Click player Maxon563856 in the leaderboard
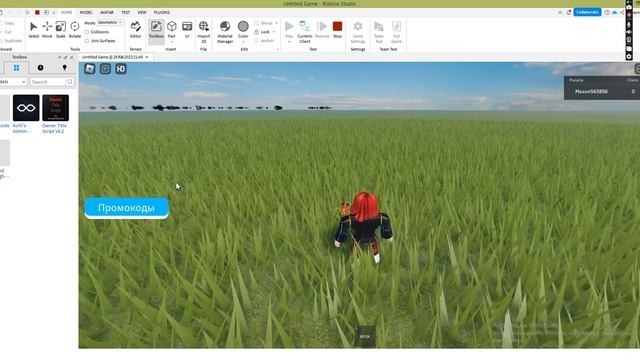 tap(591, 91)
